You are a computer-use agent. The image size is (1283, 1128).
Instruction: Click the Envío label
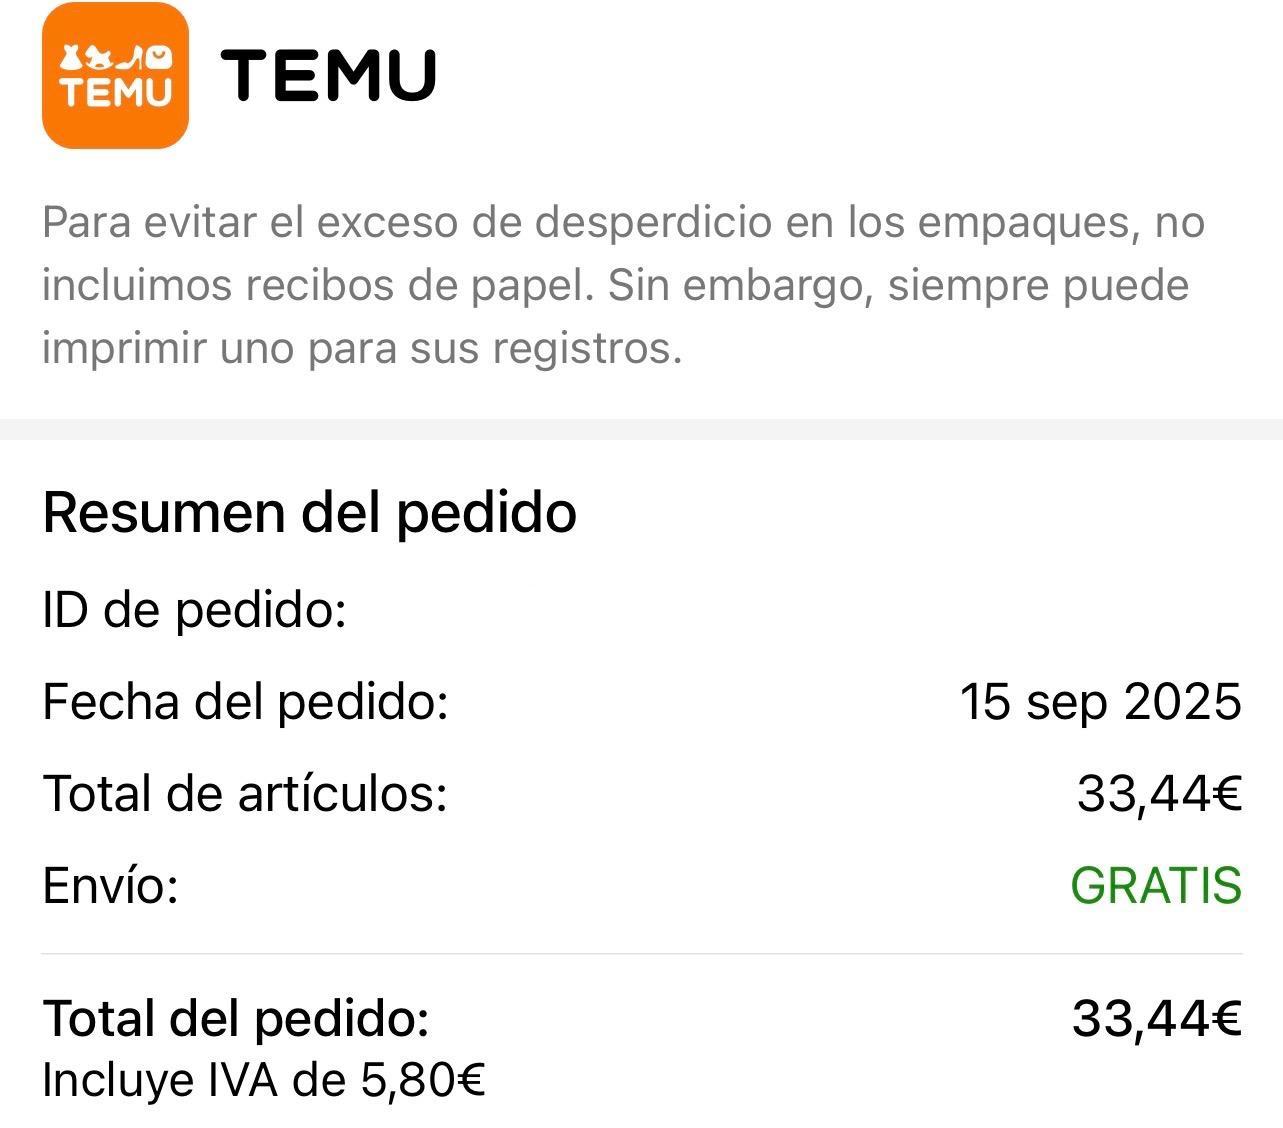110,885
